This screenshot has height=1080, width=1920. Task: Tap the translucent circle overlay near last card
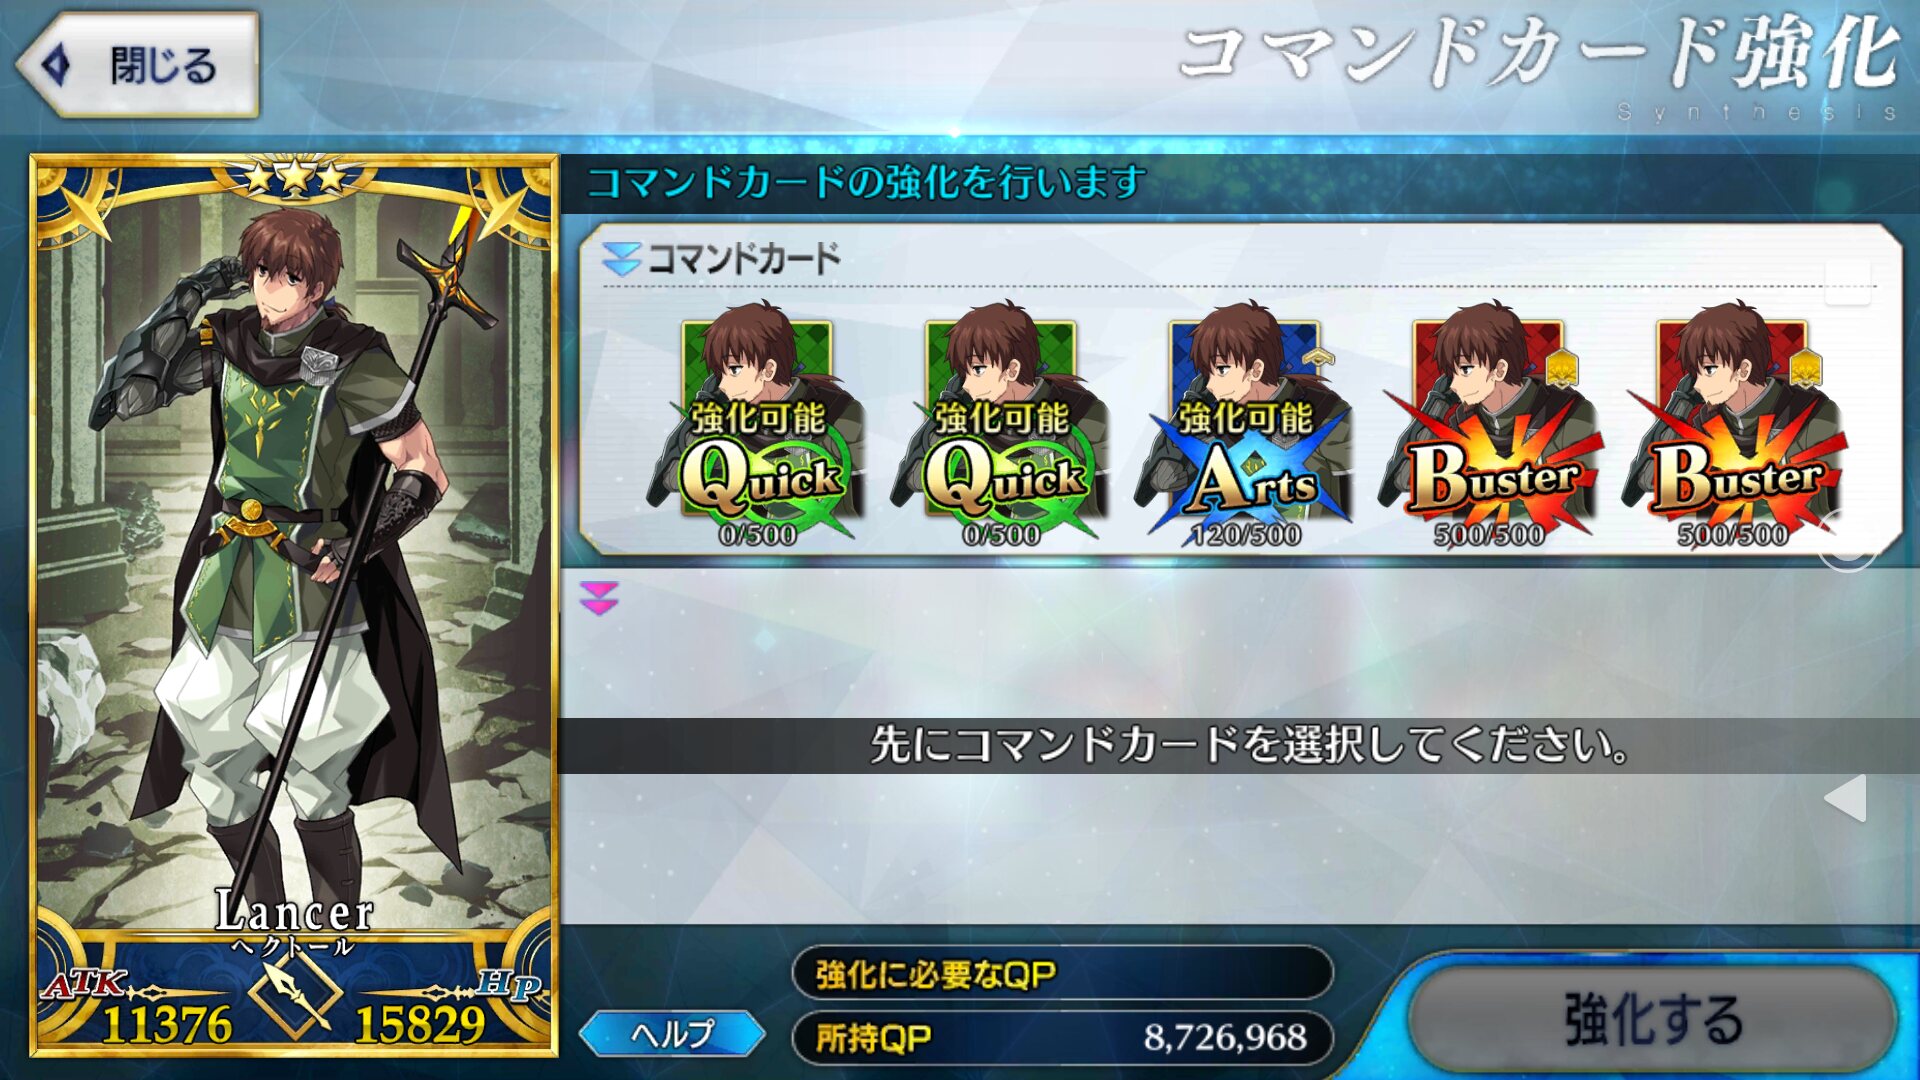1847,542
